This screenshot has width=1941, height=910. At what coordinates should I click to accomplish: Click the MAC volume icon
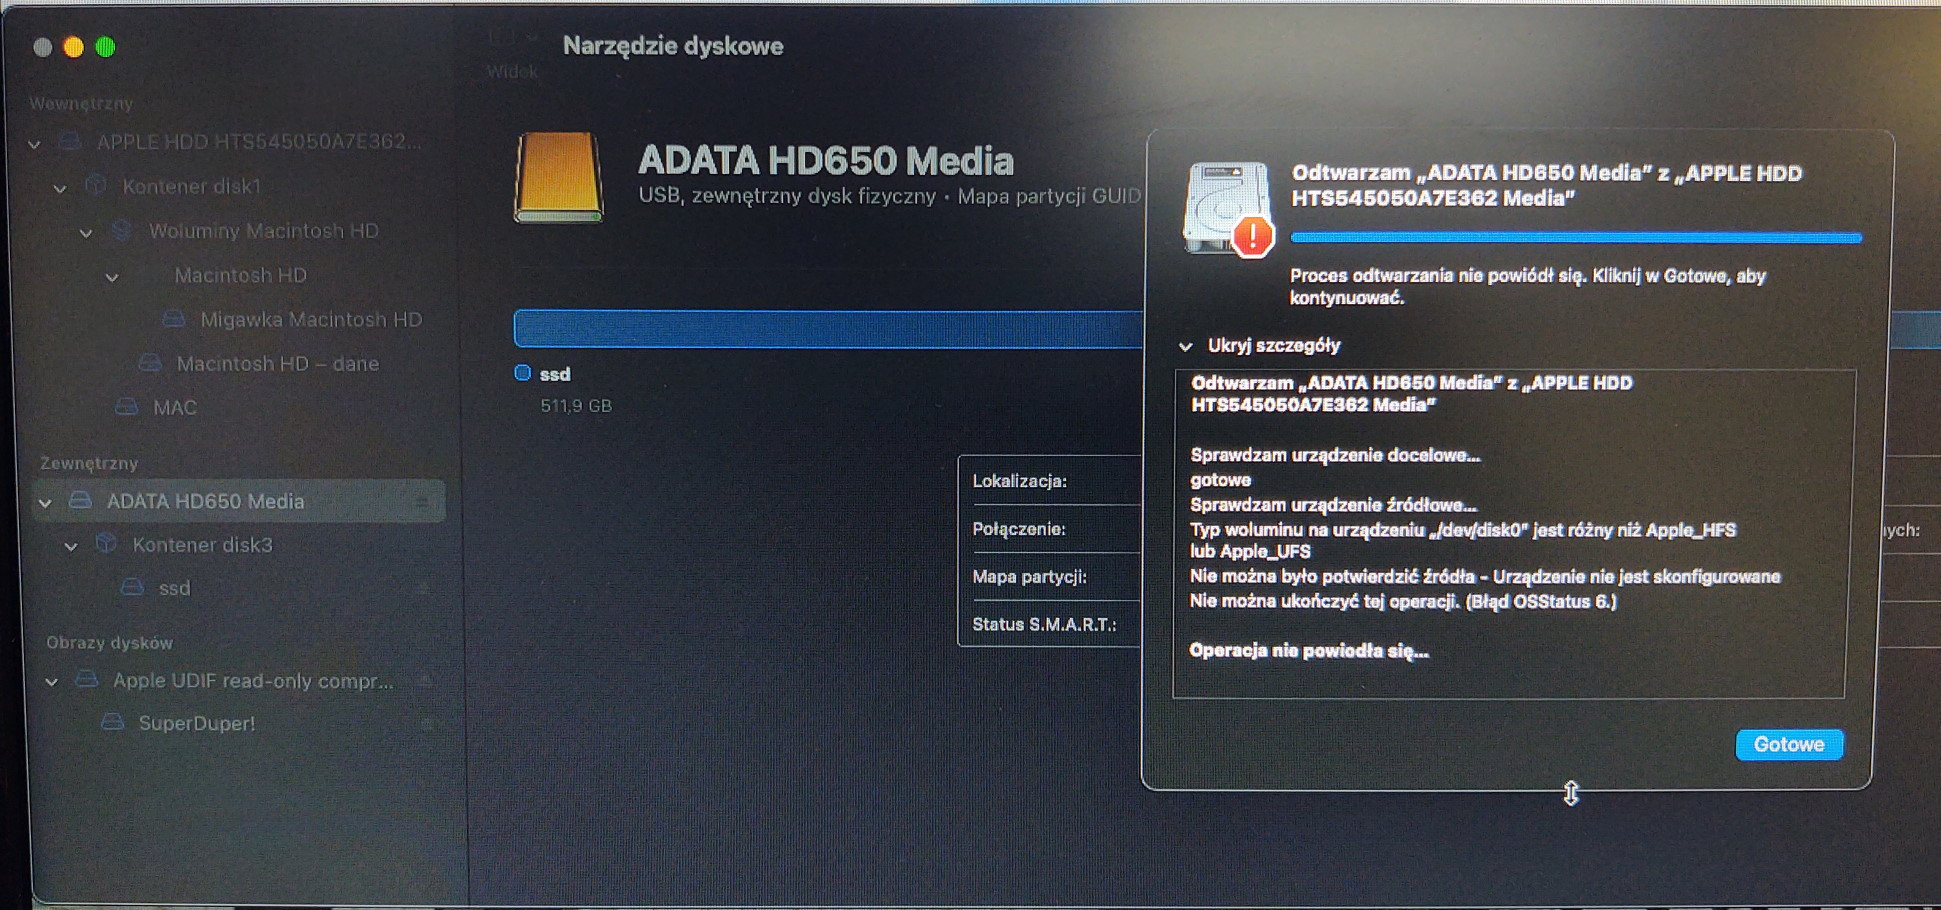tap(125, 407)
